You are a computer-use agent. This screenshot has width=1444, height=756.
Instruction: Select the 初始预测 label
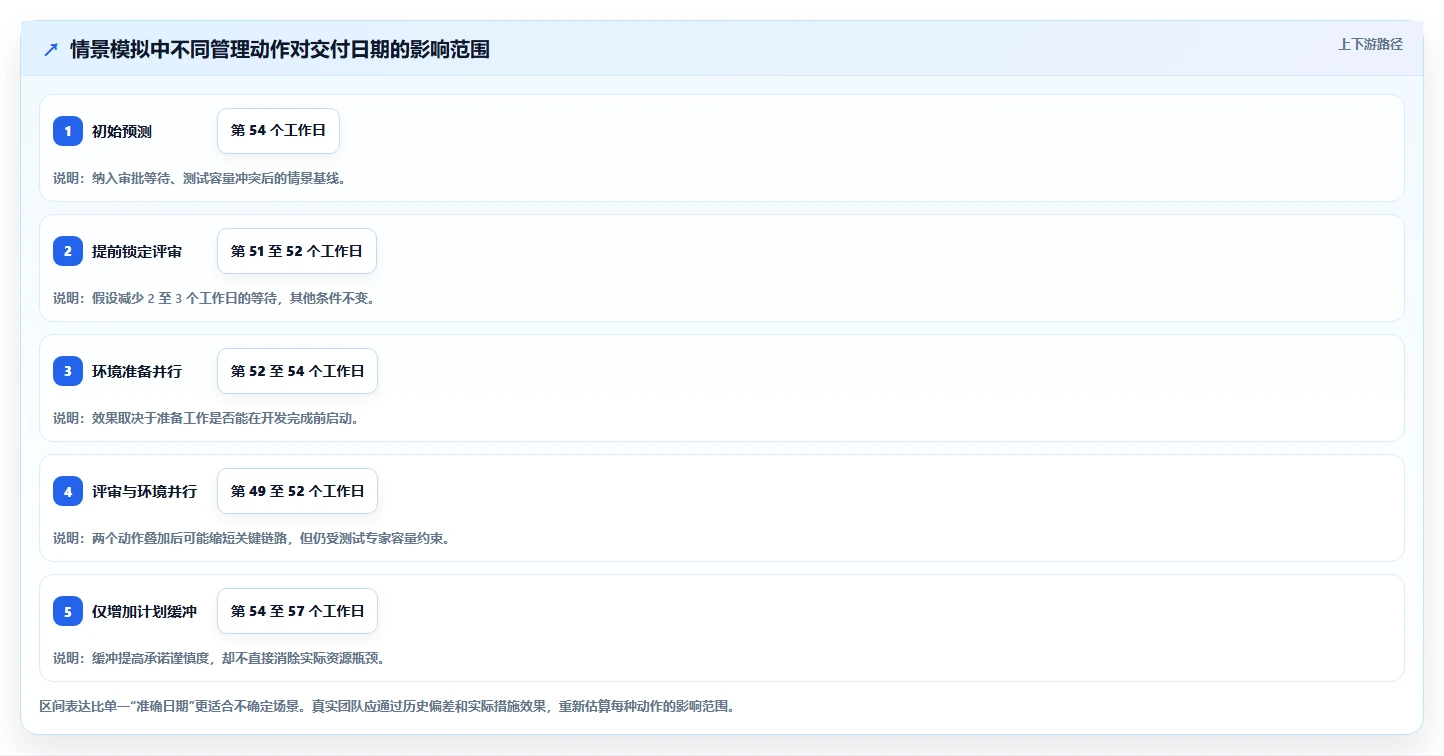tap(122, 131)
